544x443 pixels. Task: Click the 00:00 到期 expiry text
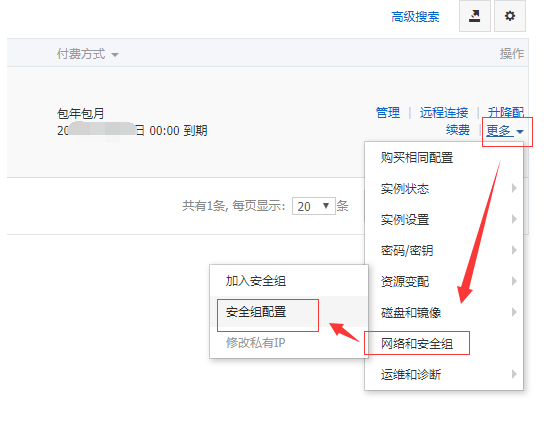[178, 131]
